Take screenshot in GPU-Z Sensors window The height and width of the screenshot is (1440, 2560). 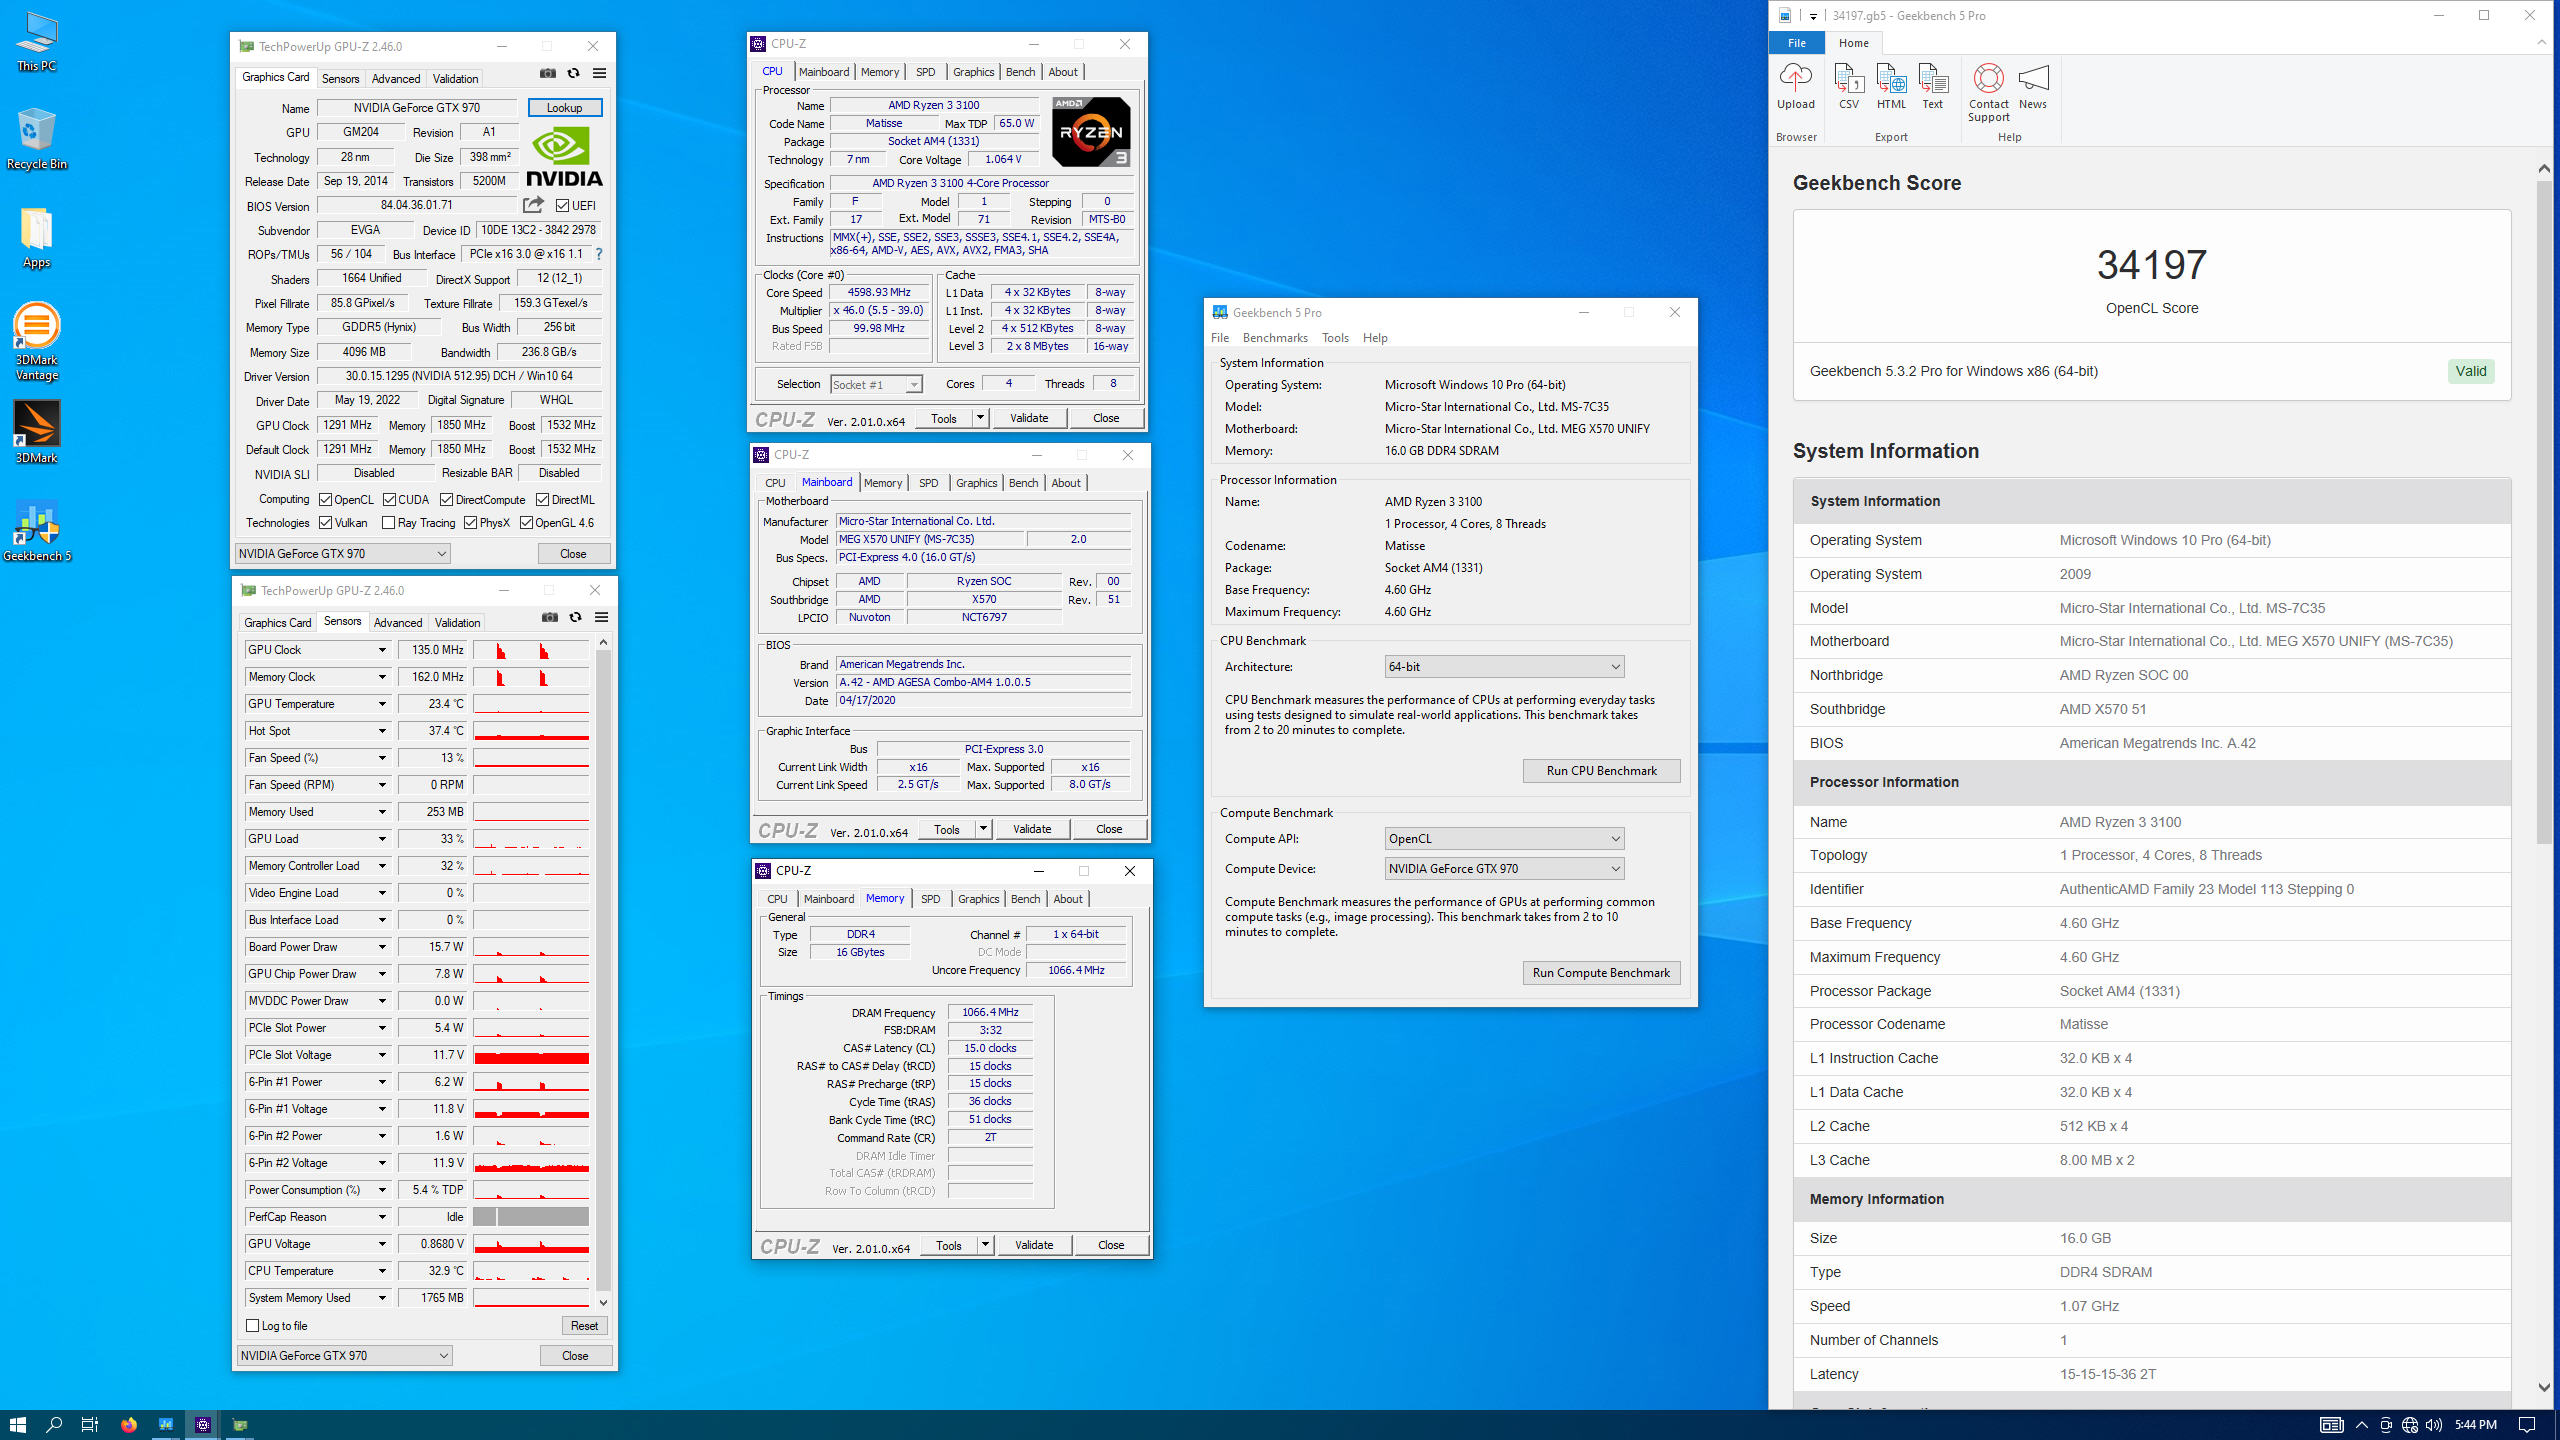pos(550,617)
